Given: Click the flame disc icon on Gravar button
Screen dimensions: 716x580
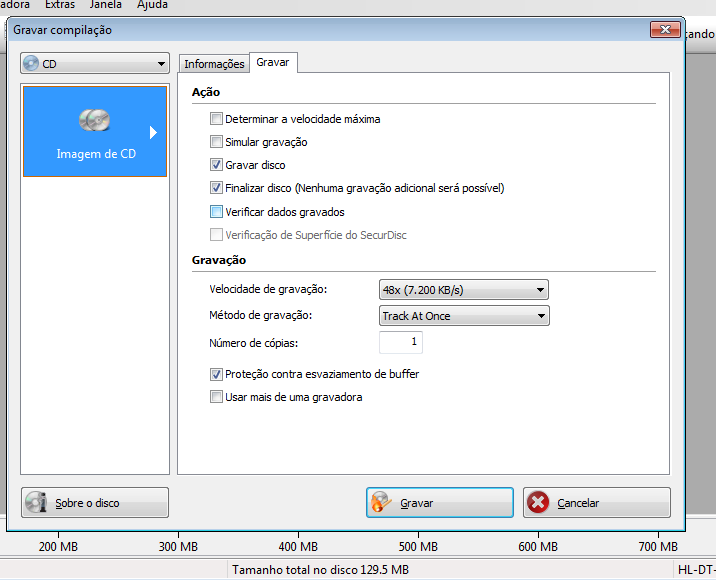Looking at the screenshot, I should [x=381, y=503].
